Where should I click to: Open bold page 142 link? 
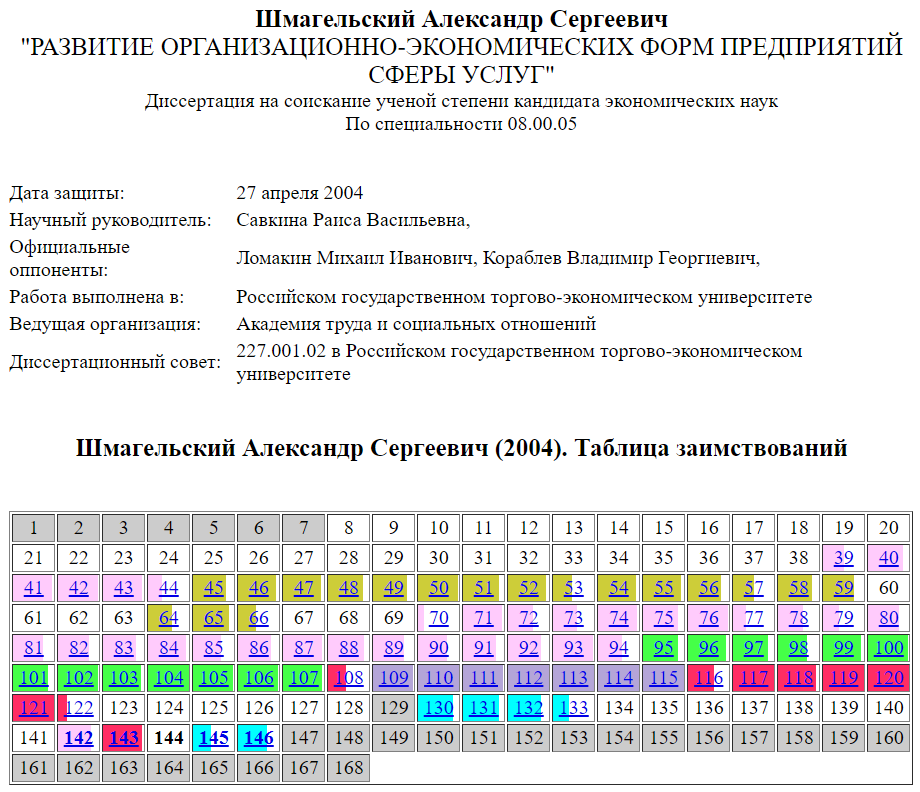79,737
